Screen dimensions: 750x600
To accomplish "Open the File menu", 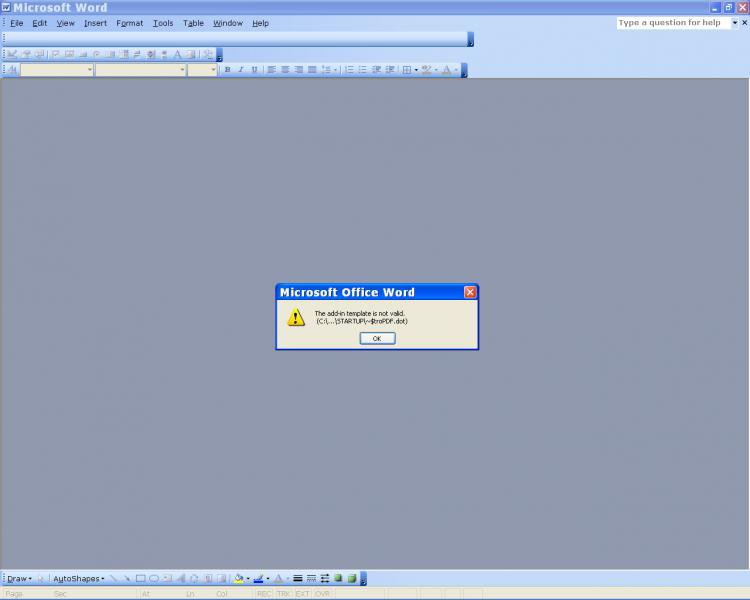I will [17, 23].
